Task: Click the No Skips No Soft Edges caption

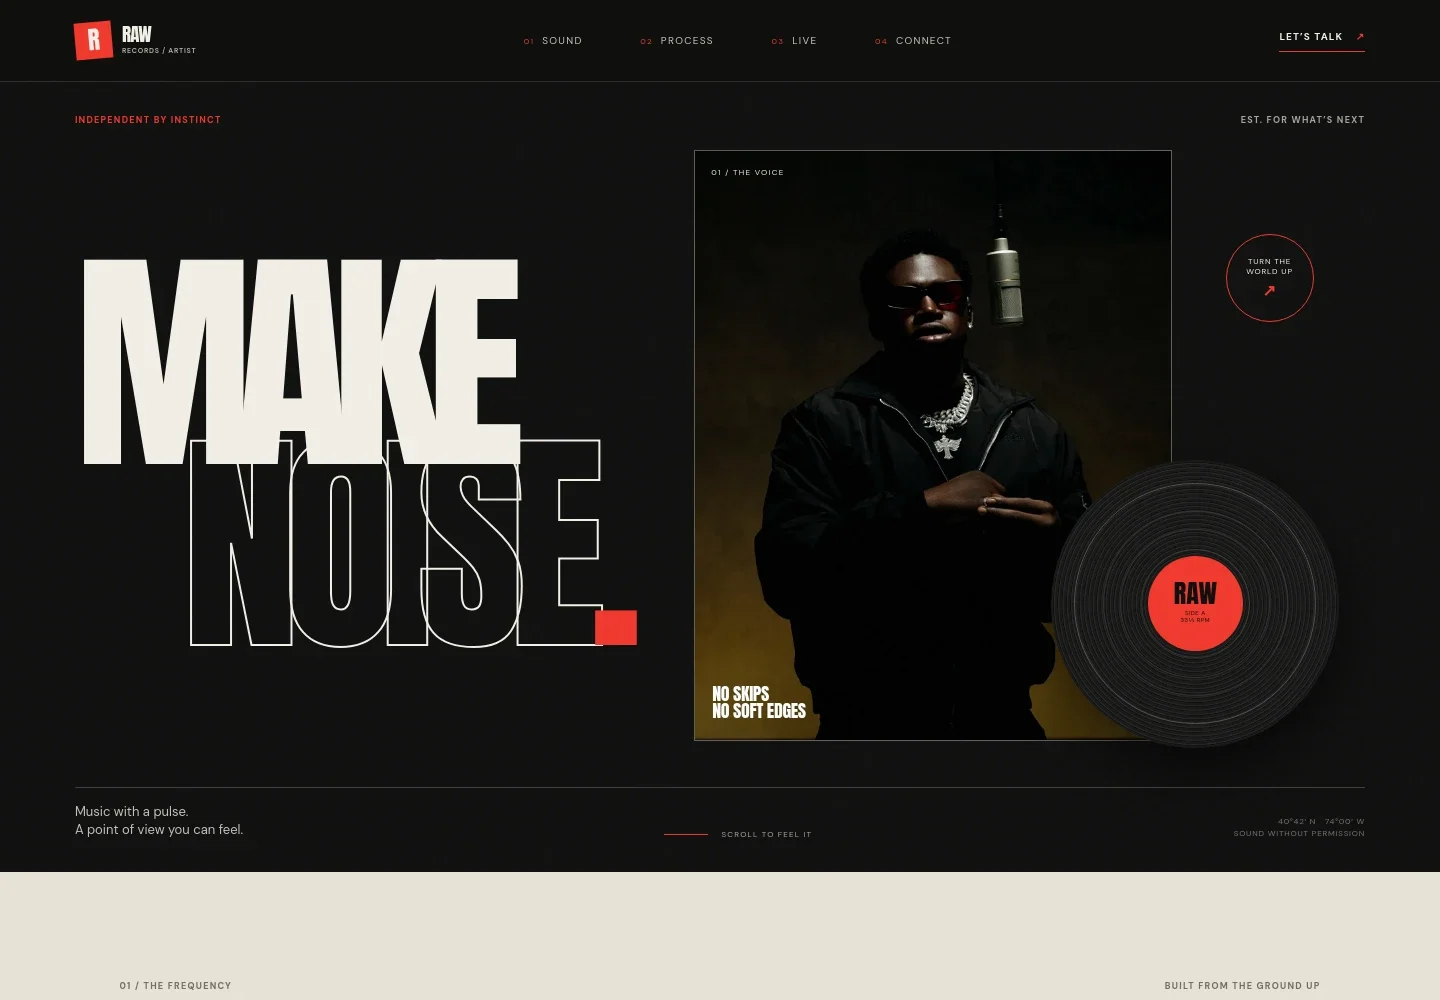Action: tap(759, 702)
